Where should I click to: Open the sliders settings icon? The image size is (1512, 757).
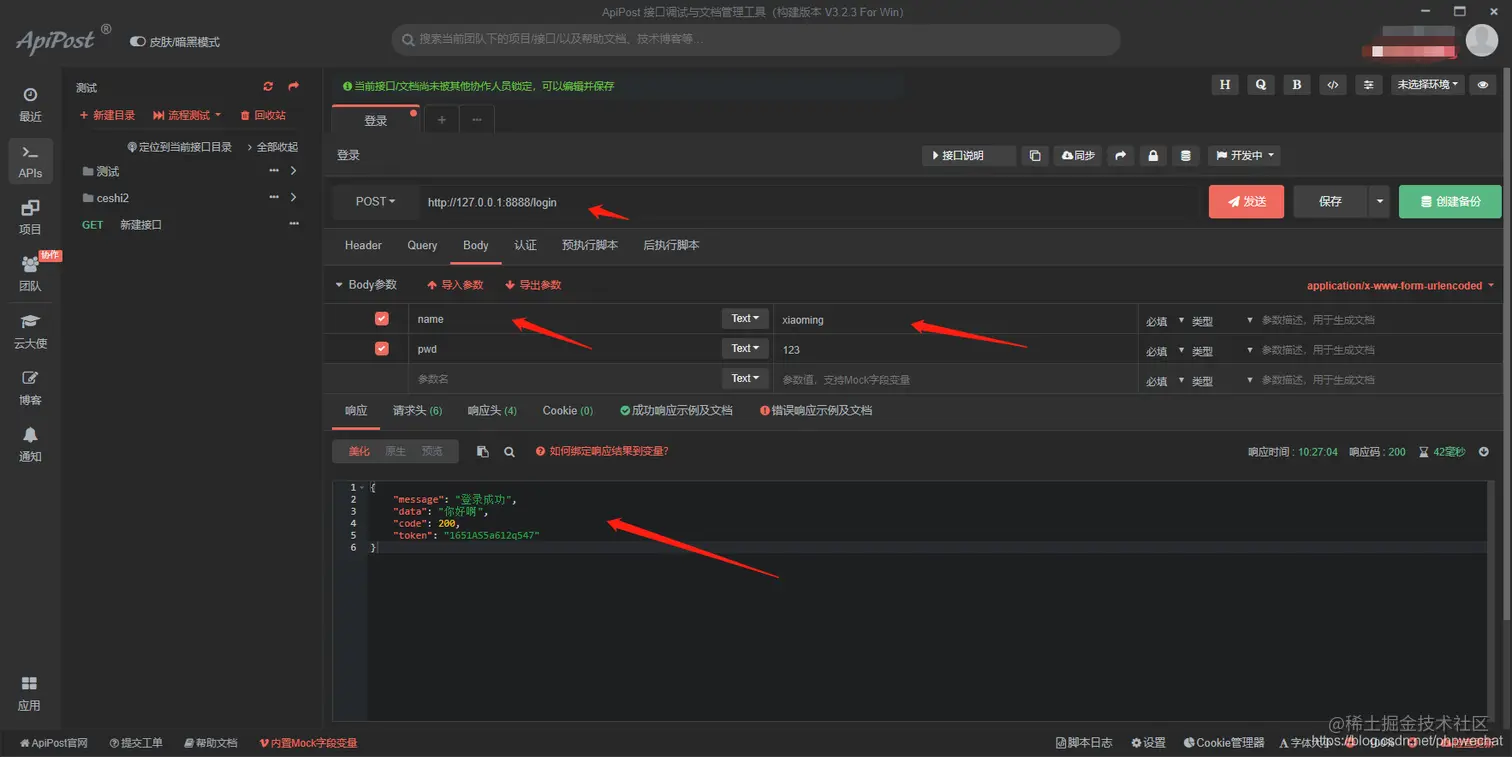(x=1369, y=85)
